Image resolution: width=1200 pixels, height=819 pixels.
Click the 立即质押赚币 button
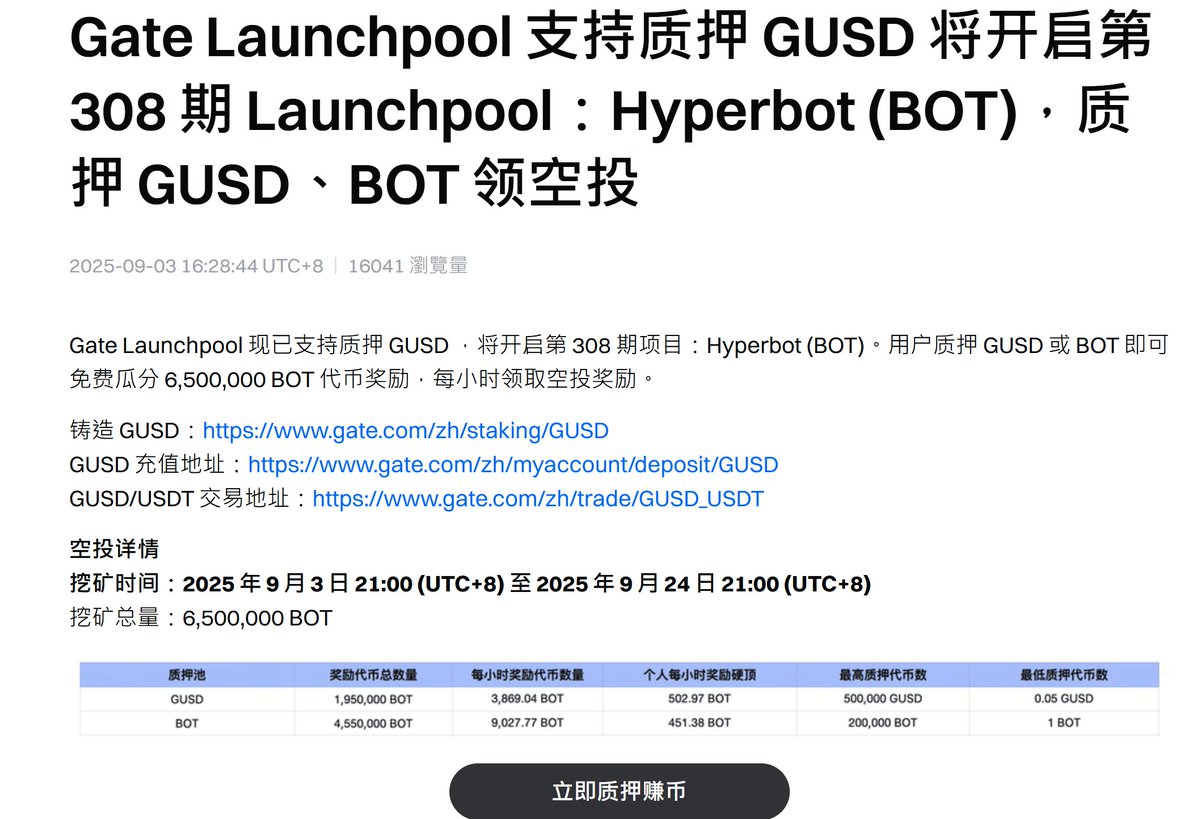point(619,791)
